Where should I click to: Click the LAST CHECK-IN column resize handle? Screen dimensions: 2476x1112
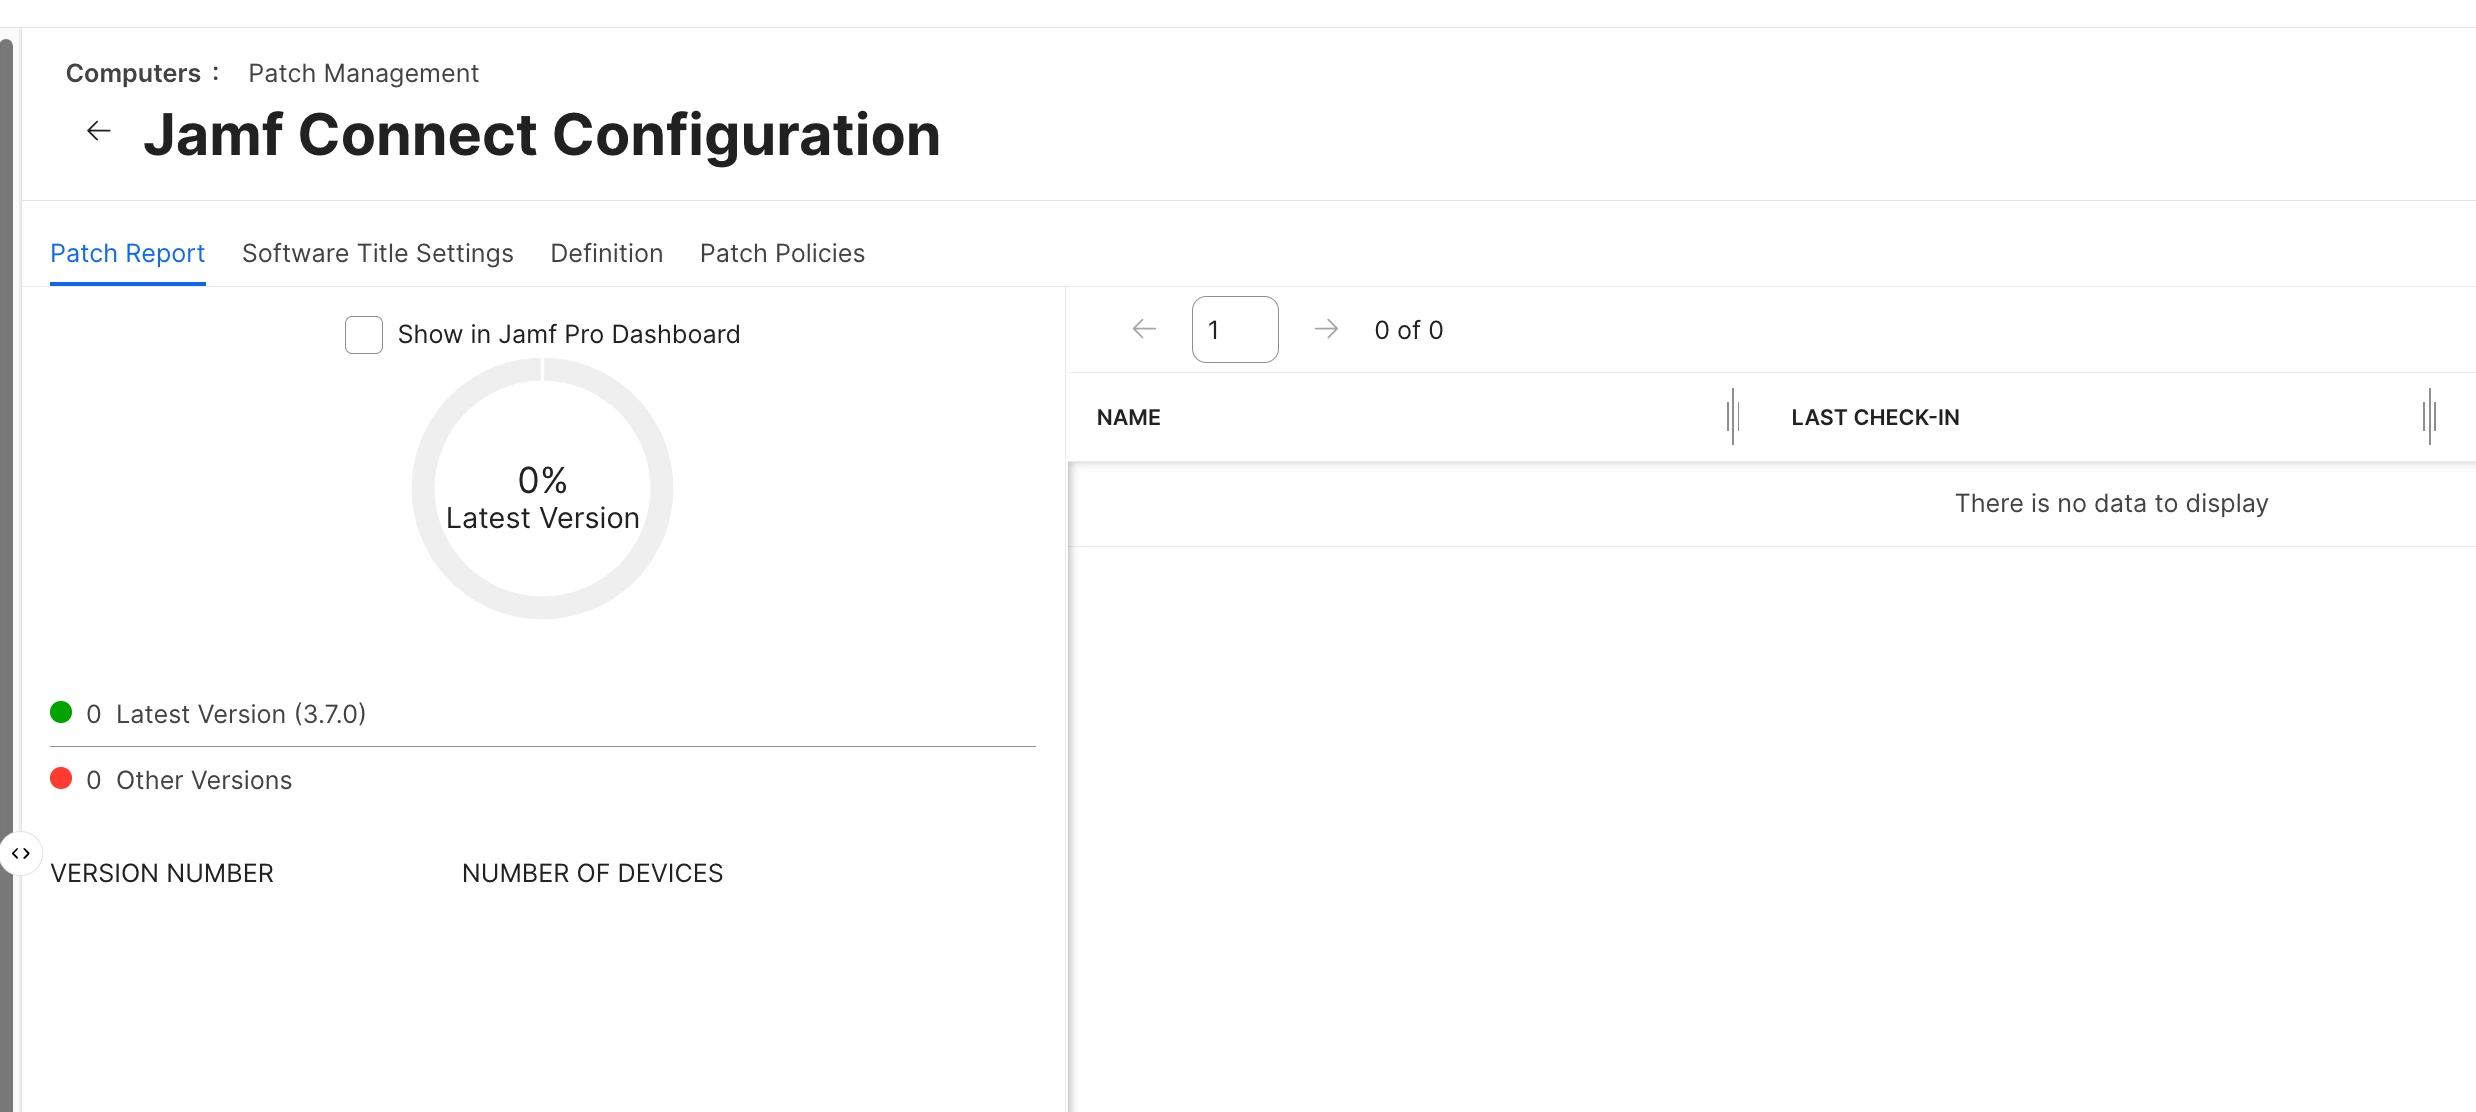coord(2429,417)
